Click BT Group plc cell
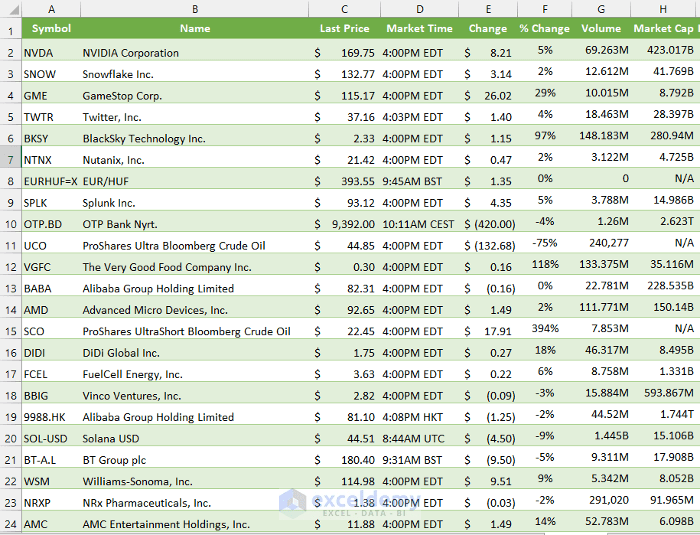This screenshot has width=700, height=535. 195,457
